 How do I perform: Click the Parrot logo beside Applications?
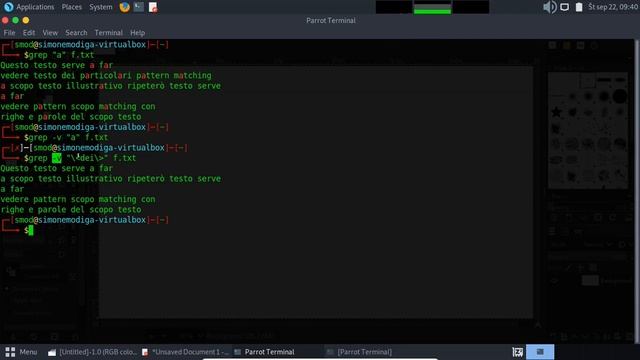click(8, 7)
